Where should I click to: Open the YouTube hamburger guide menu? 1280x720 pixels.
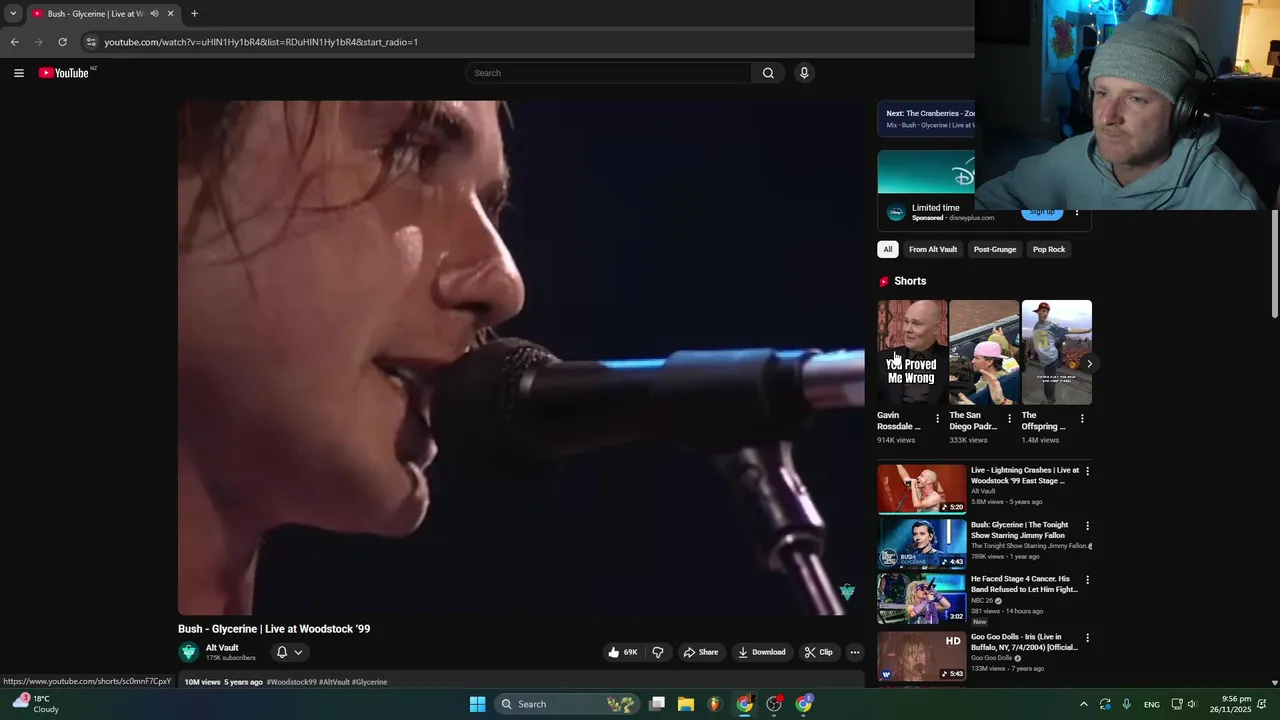(19, 73)
